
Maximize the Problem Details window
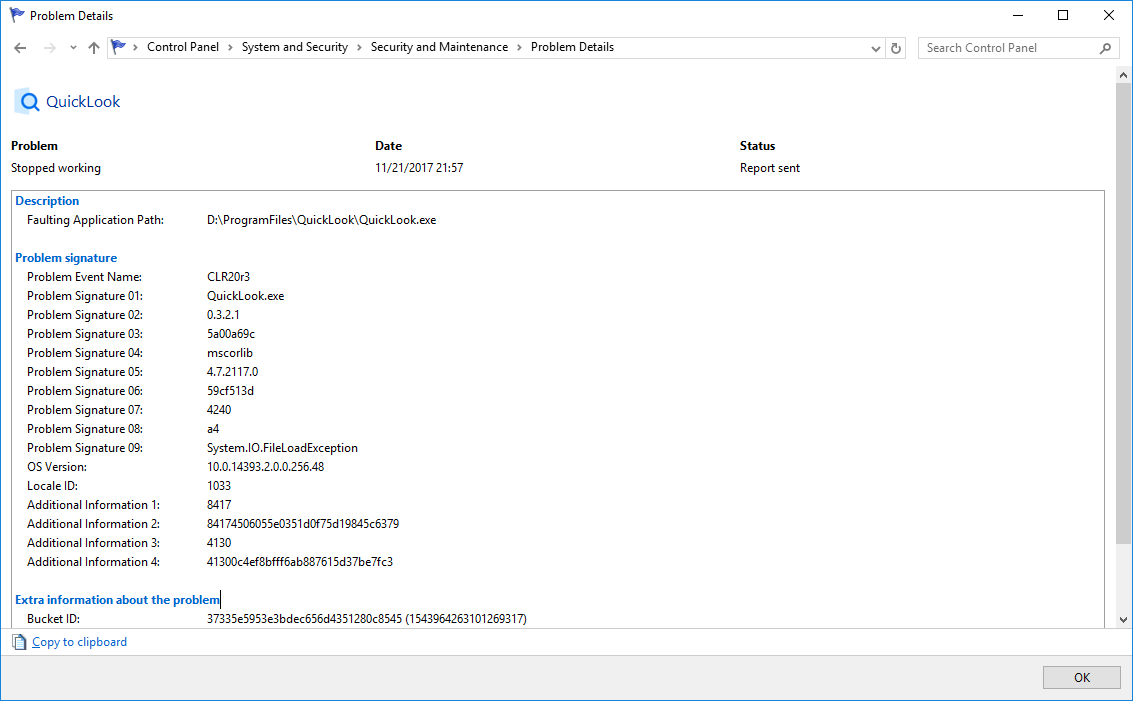[x=1063, y=15]
